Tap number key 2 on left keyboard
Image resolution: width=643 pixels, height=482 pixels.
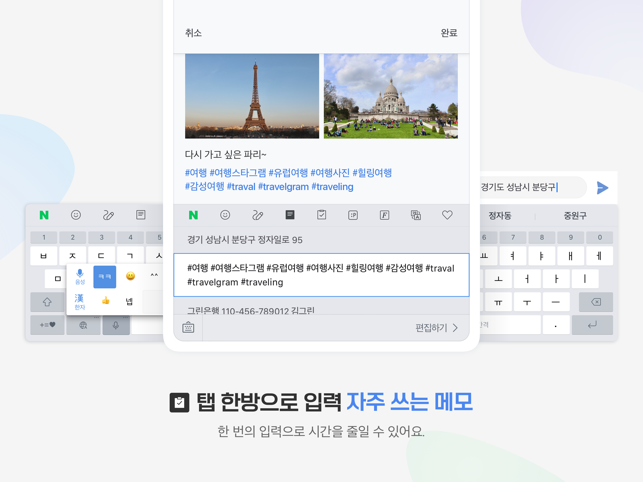(73, 237)
